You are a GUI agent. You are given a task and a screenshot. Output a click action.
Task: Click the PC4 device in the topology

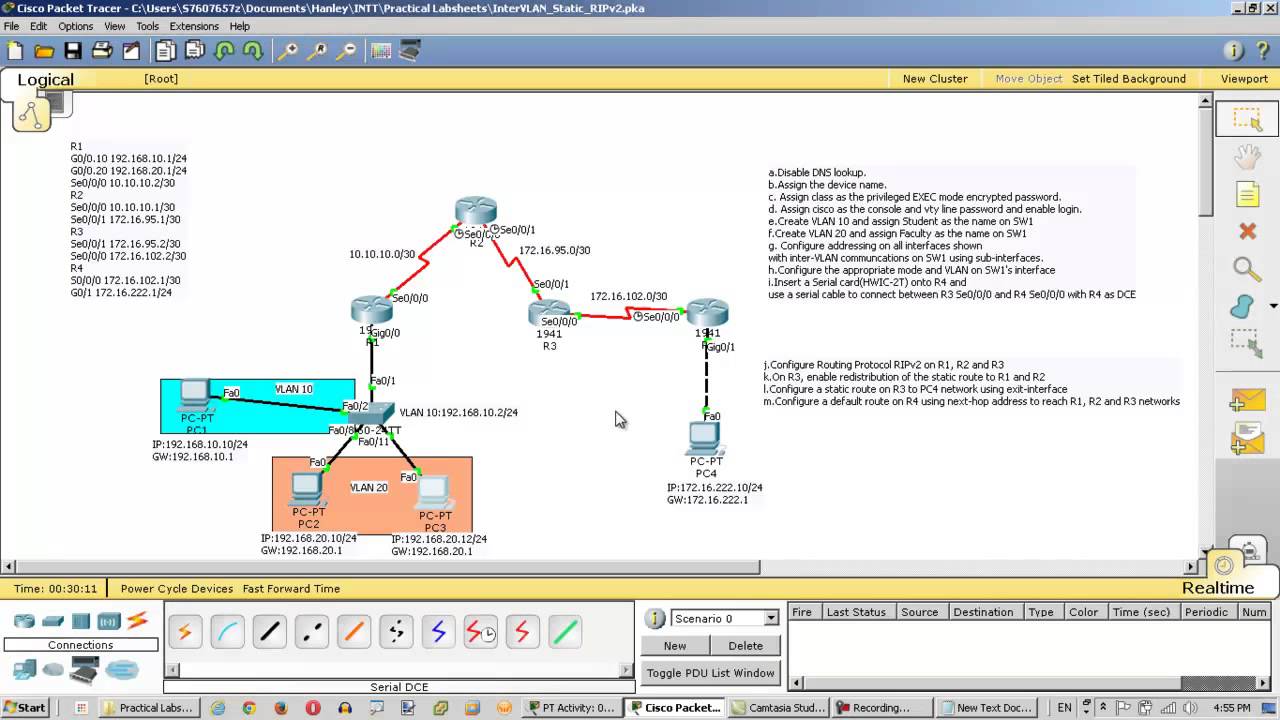tap(705, 438)
